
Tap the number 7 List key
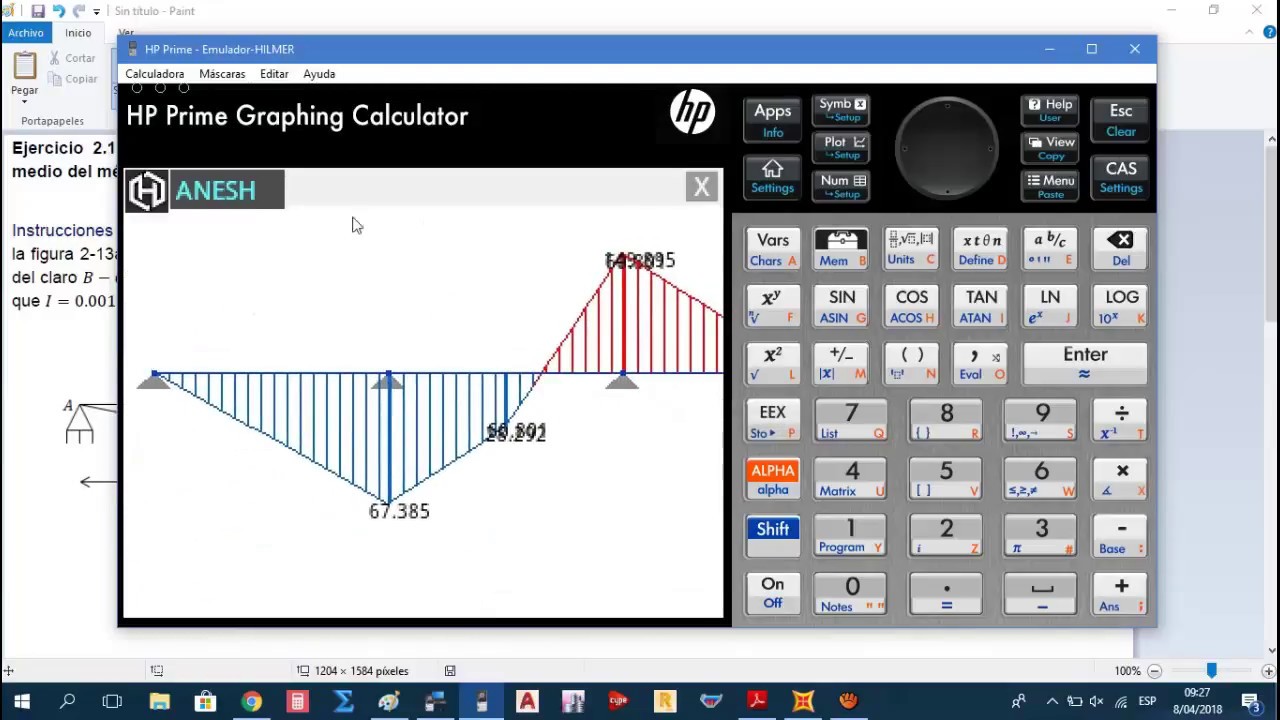pyautogui.click(x=851, y=421)
